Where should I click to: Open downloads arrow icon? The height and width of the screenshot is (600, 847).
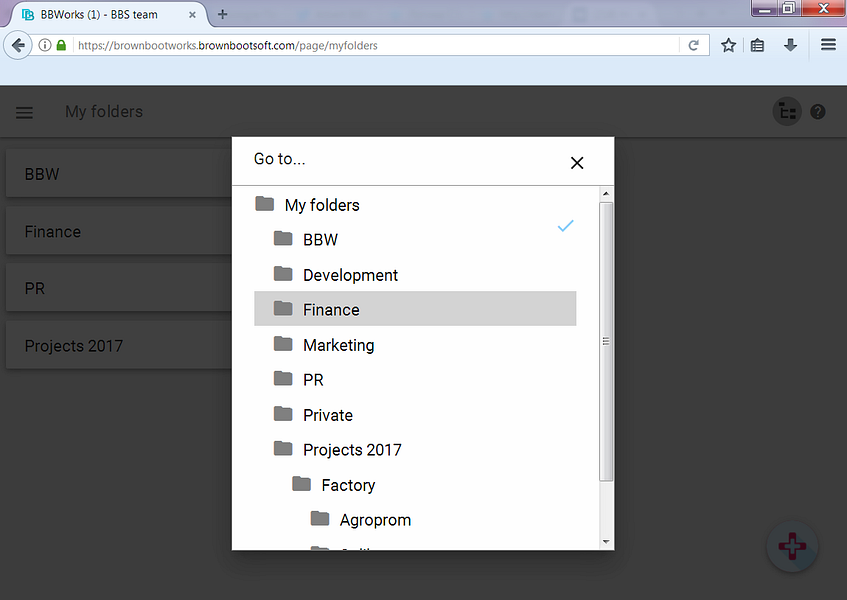(790, 45)
